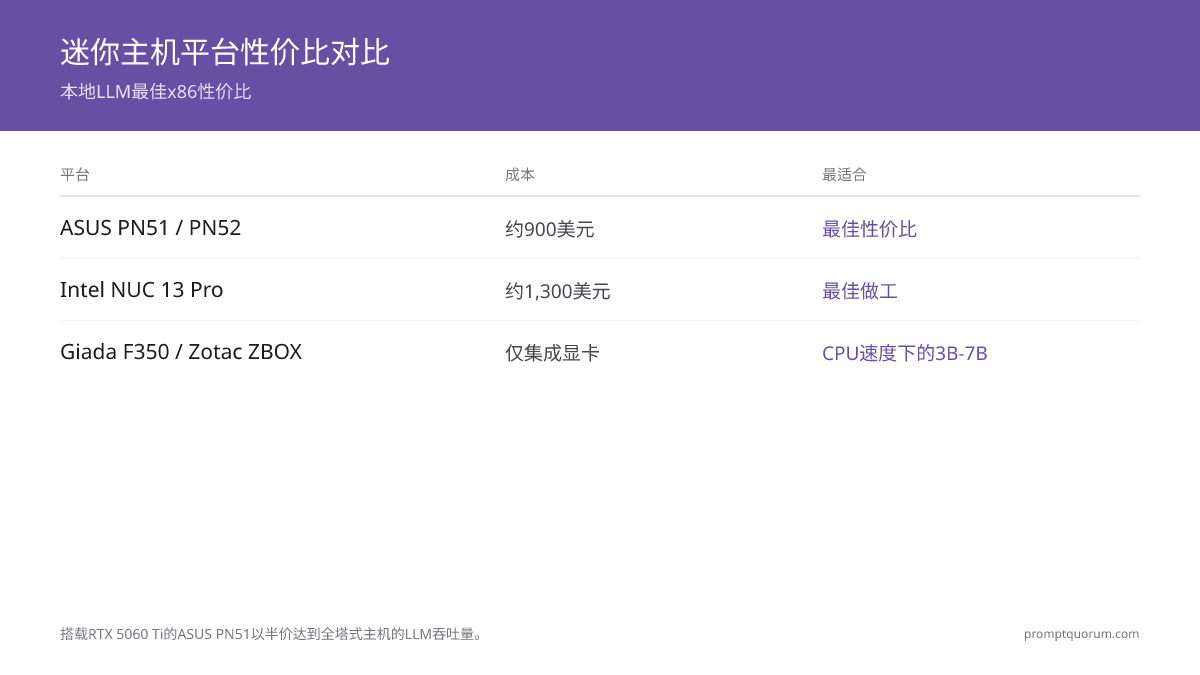Open the promptquorum.com link

coord(1082,634)
